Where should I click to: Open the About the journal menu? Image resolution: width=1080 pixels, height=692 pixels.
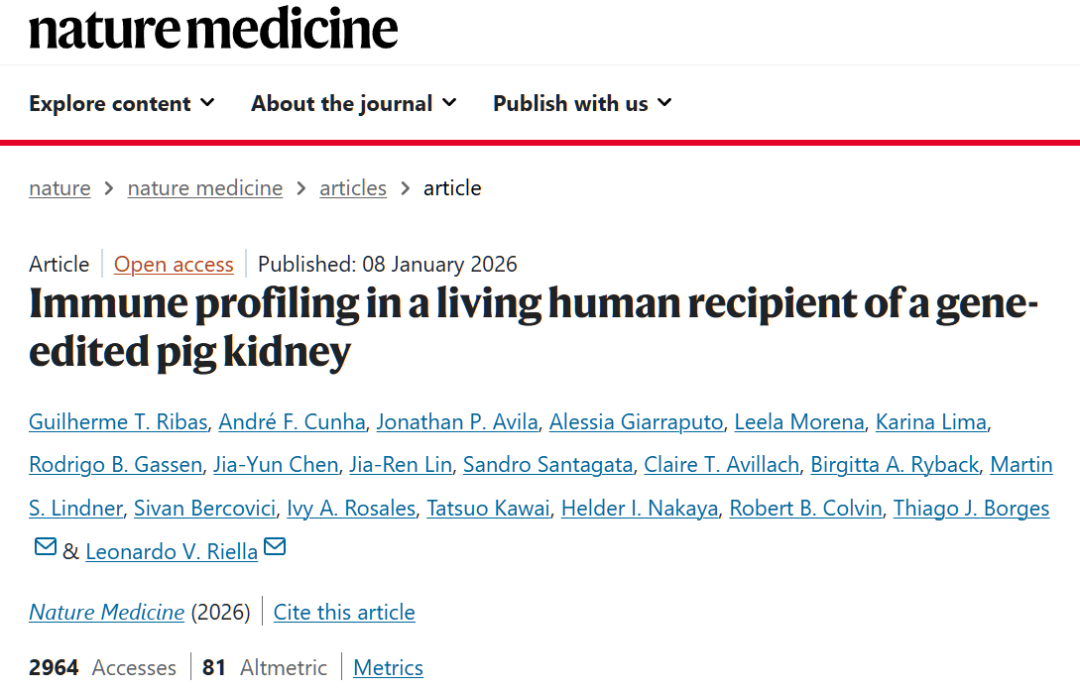coord(353,103)
